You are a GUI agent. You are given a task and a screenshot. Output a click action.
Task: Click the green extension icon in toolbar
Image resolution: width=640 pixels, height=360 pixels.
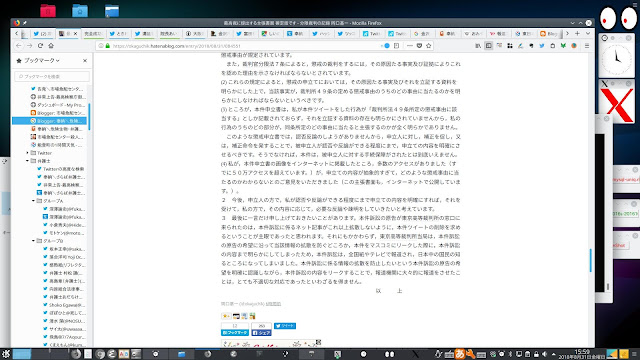[x=563, y=46]
